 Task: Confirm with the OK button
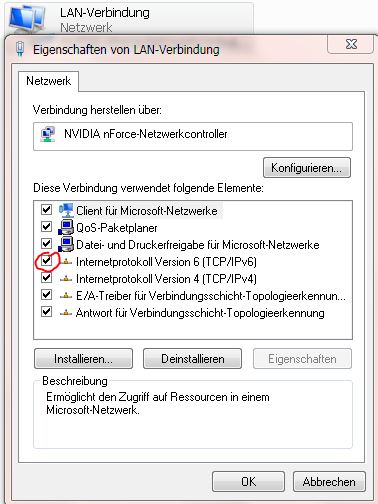248,482
